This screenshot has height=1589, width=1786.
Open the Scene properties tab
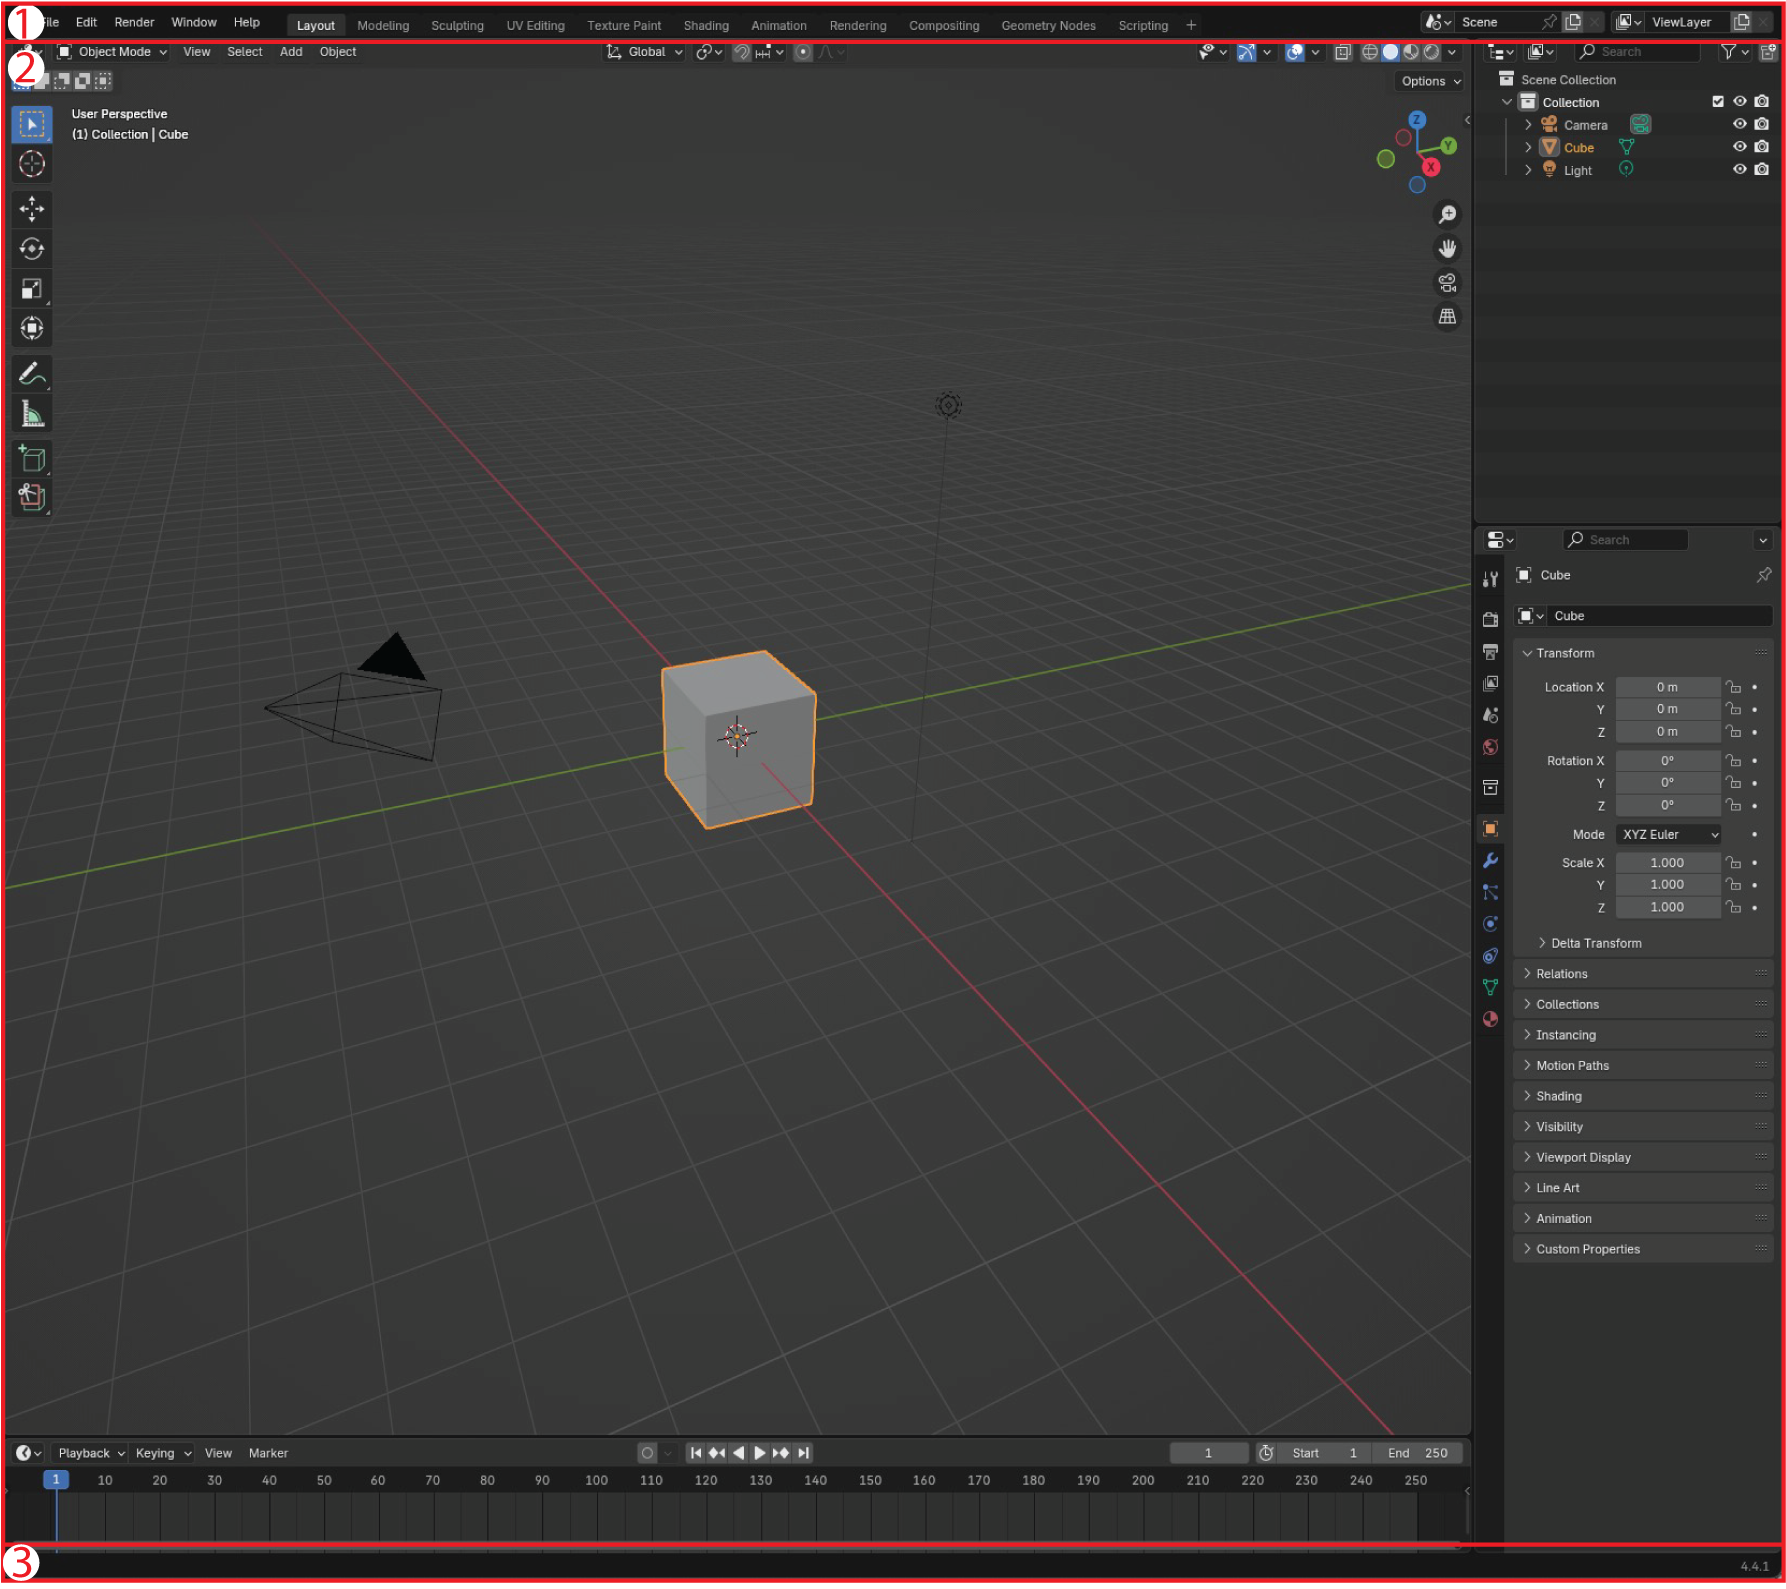1490,716
